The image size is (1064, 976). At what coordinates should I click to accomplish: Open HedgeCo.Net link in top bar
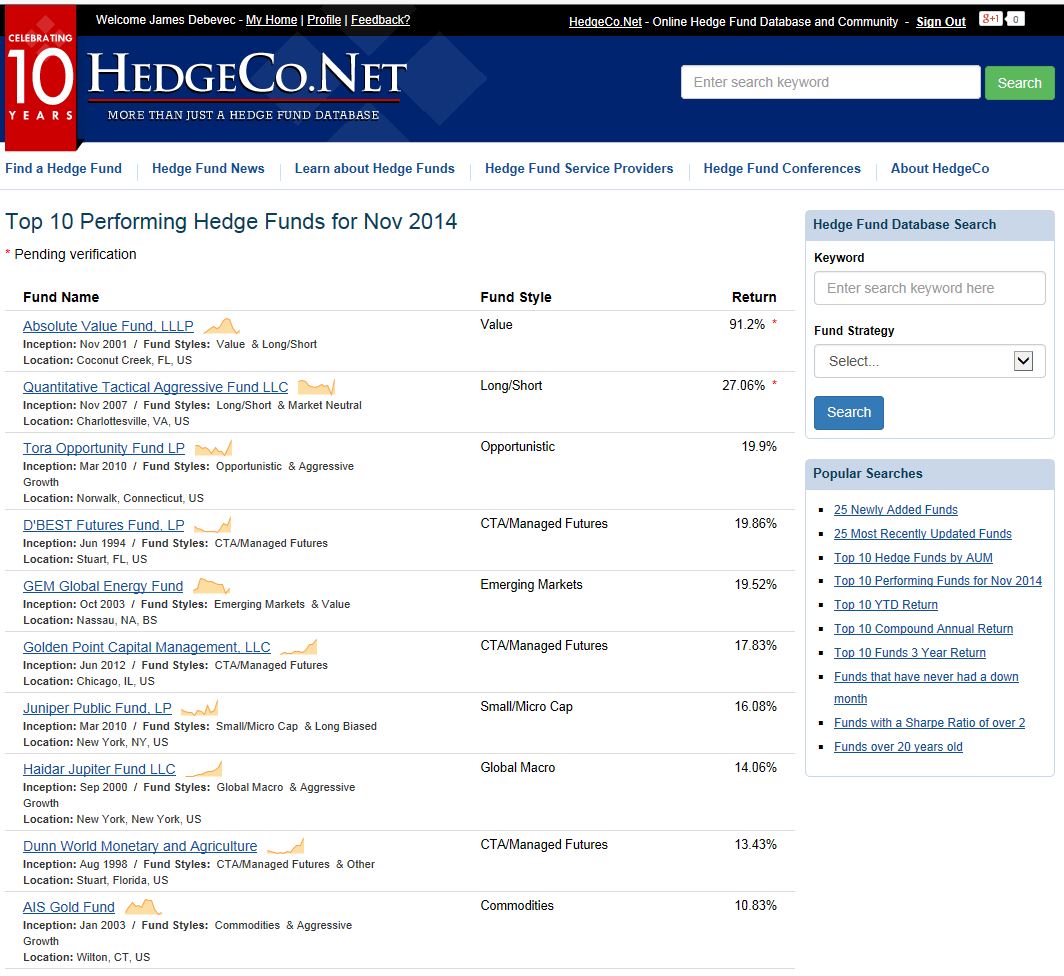[605, 22]
